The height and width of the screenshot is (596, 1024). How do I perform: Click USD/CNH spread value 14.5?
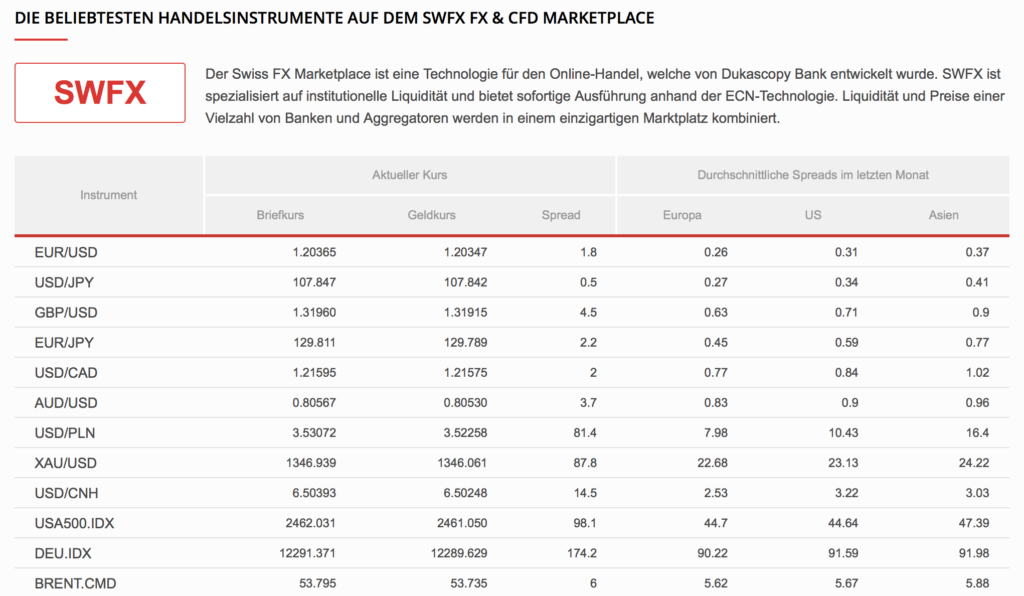pyautogui.click(x=585, y=492)
